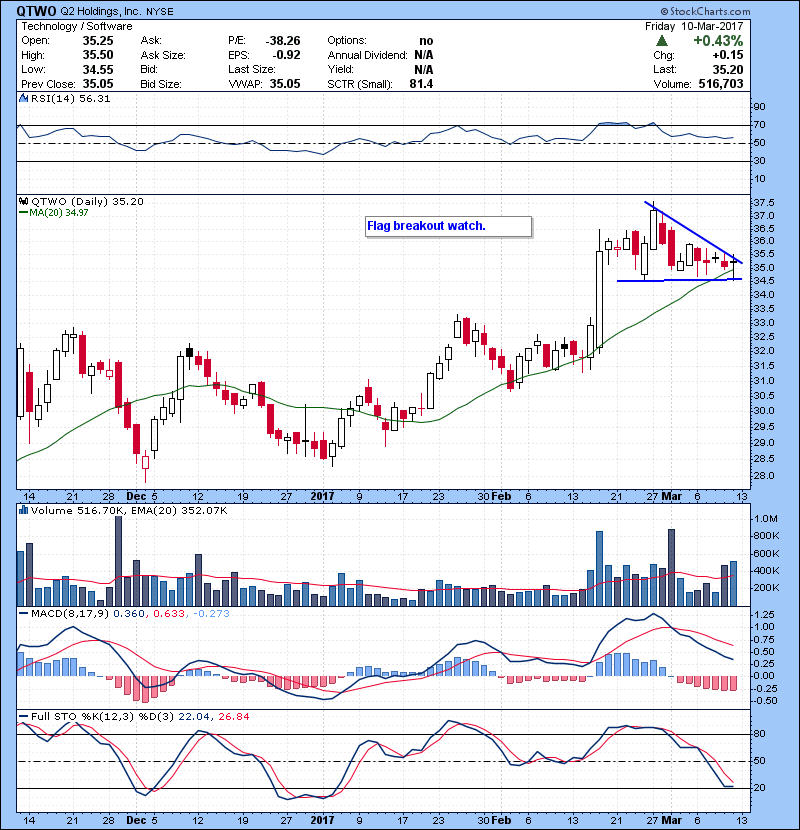Click the Friday 10-Mar-2017 date
Image resolution: width=800 pixels, height=830 pixels.
694,26
